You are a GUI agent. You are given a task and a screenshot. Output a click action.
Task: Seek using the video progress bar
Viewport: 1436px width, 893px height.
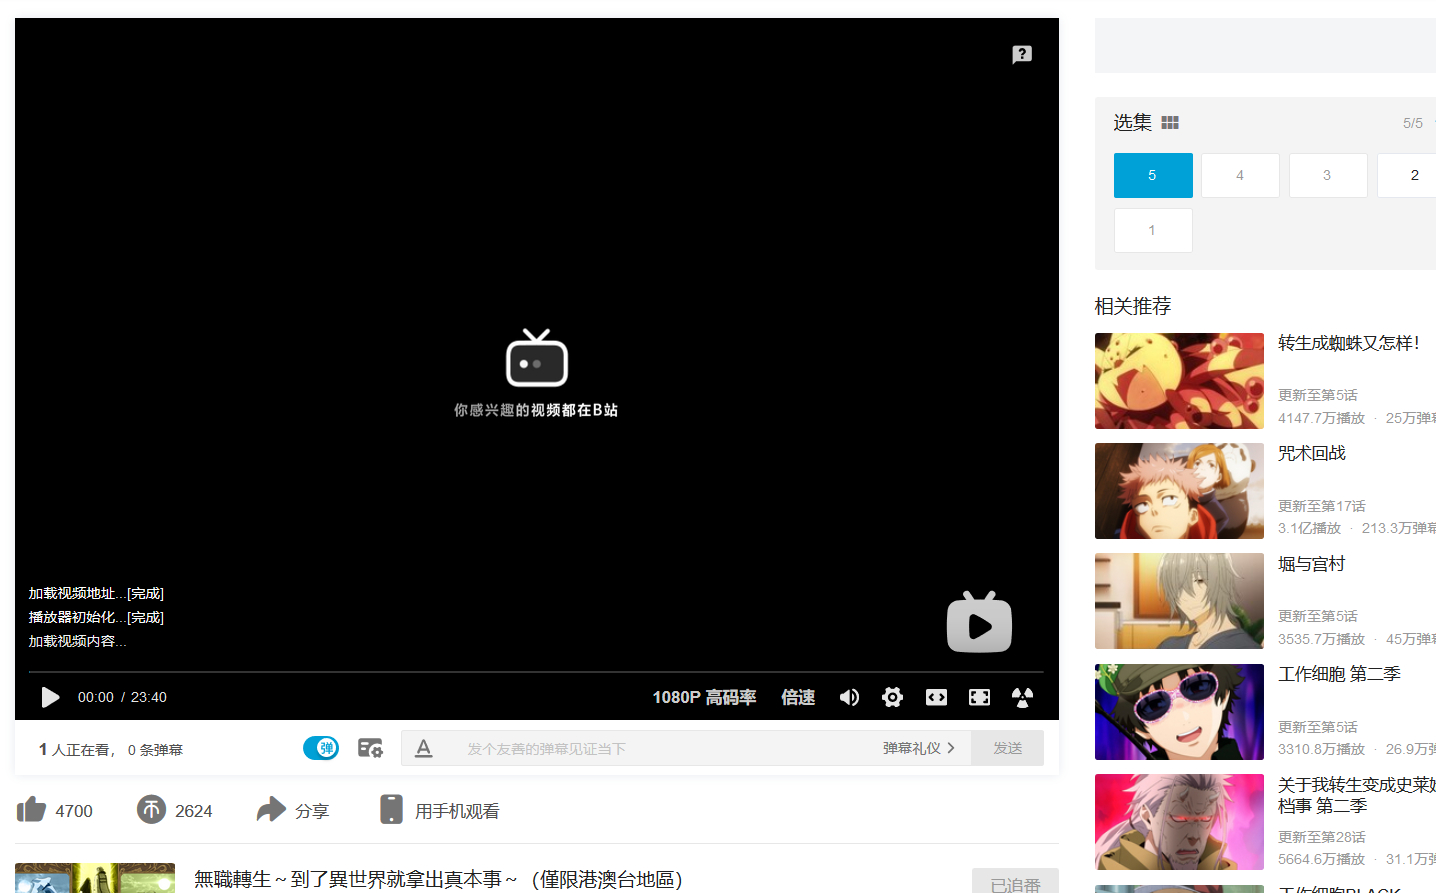tap(536, 672)
